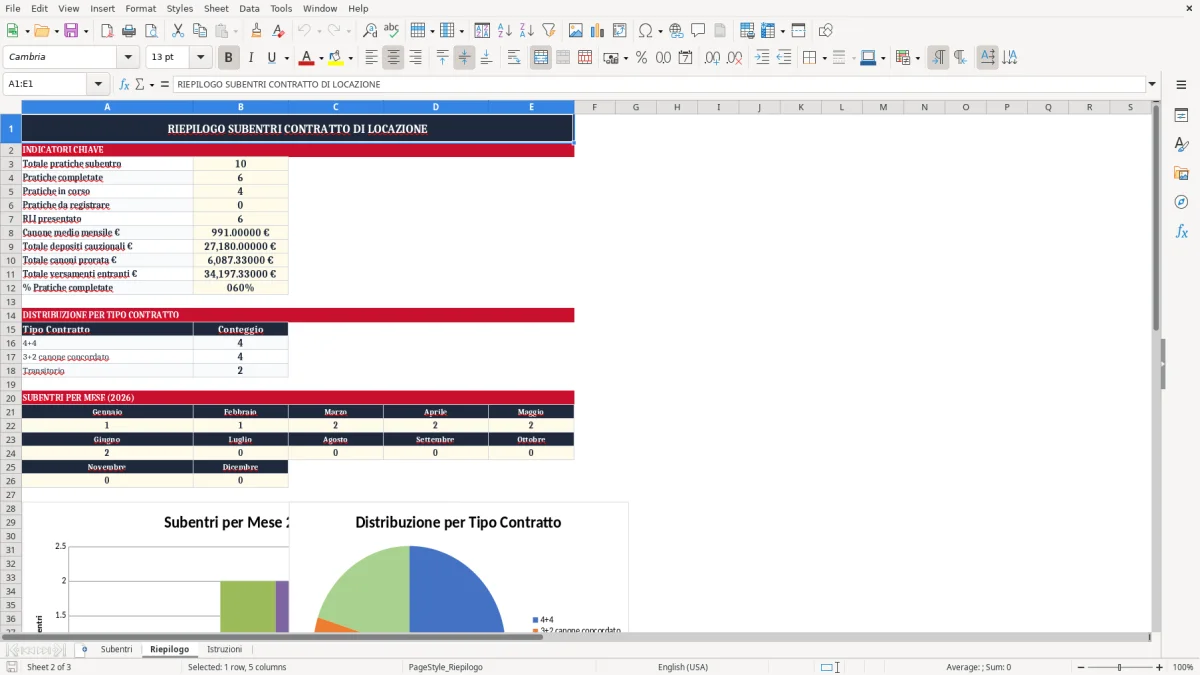Export directly as PDF
This screenshot has height=675, width=1200.
pyautogui.click(x=107, y=31)
